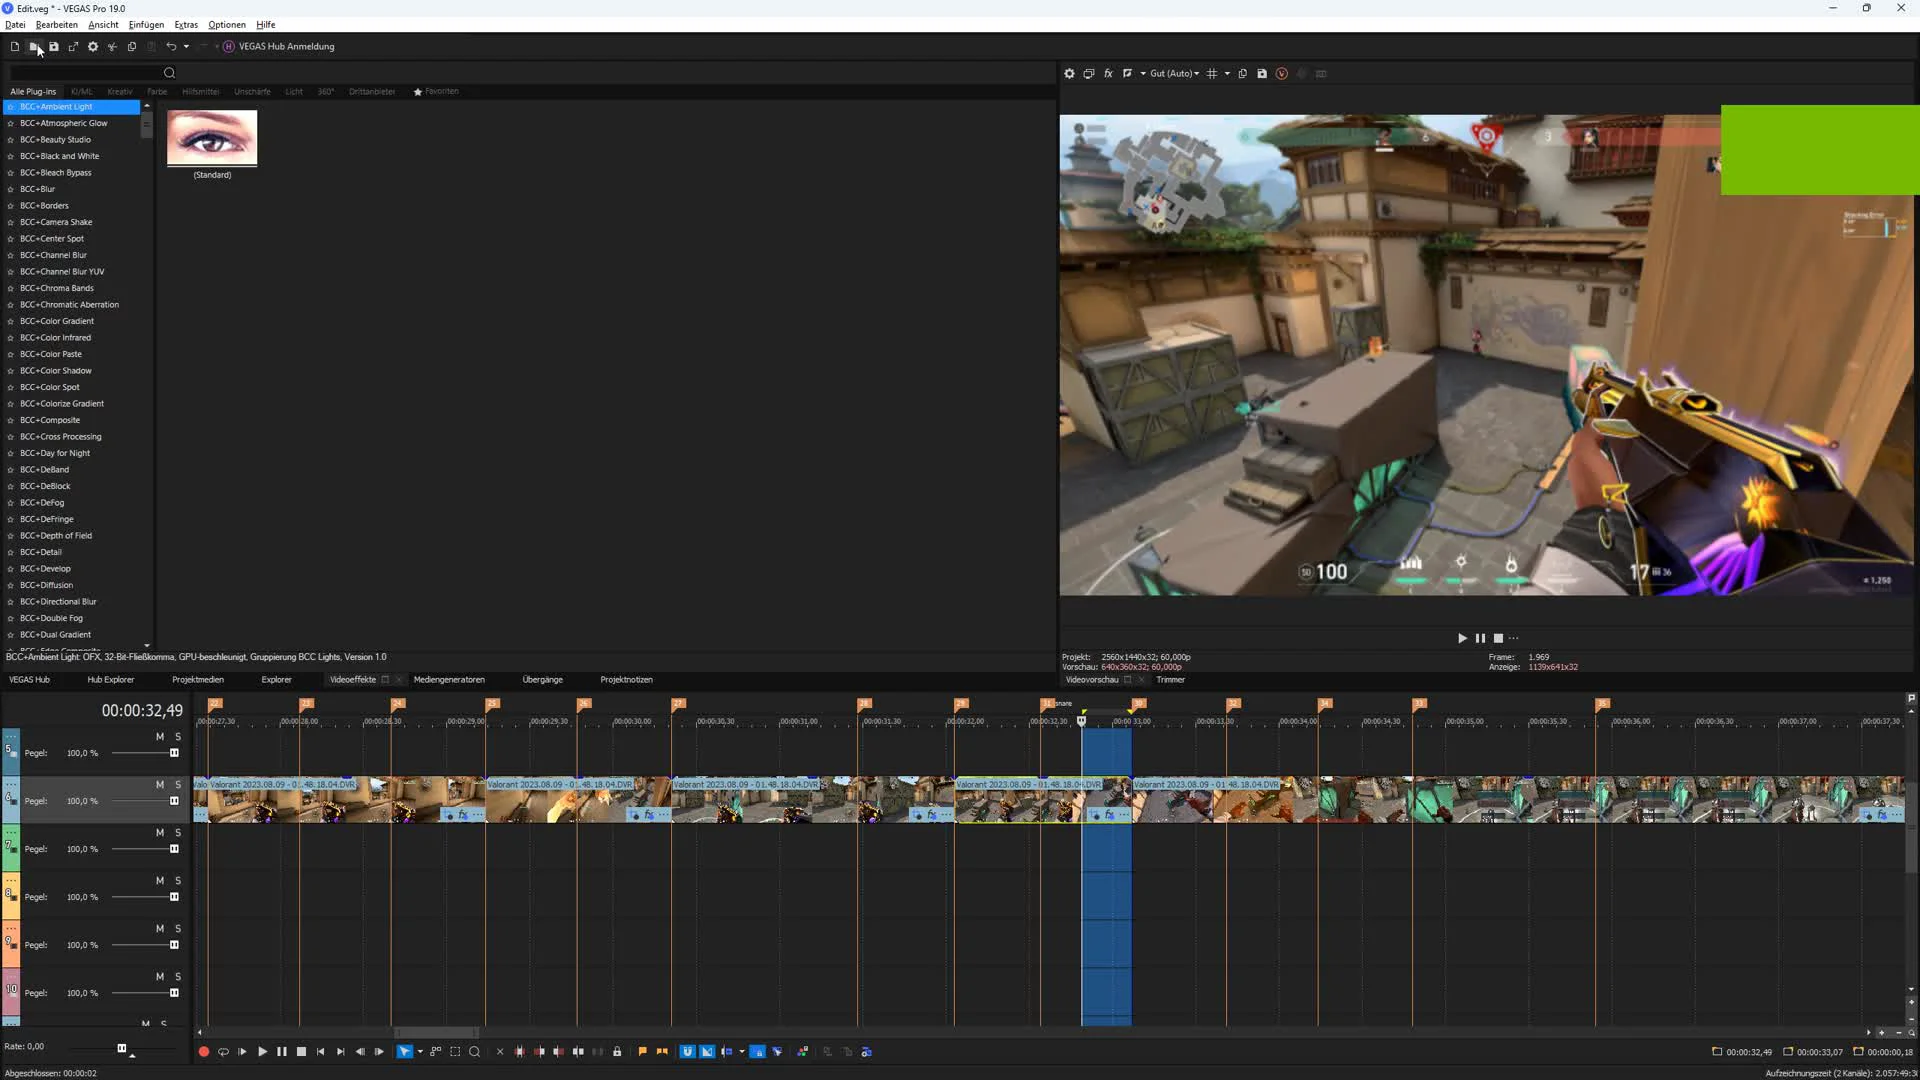Solo track 7 with S button
The height and width of the screenshot is (1080, 1920).
[178, 833]
